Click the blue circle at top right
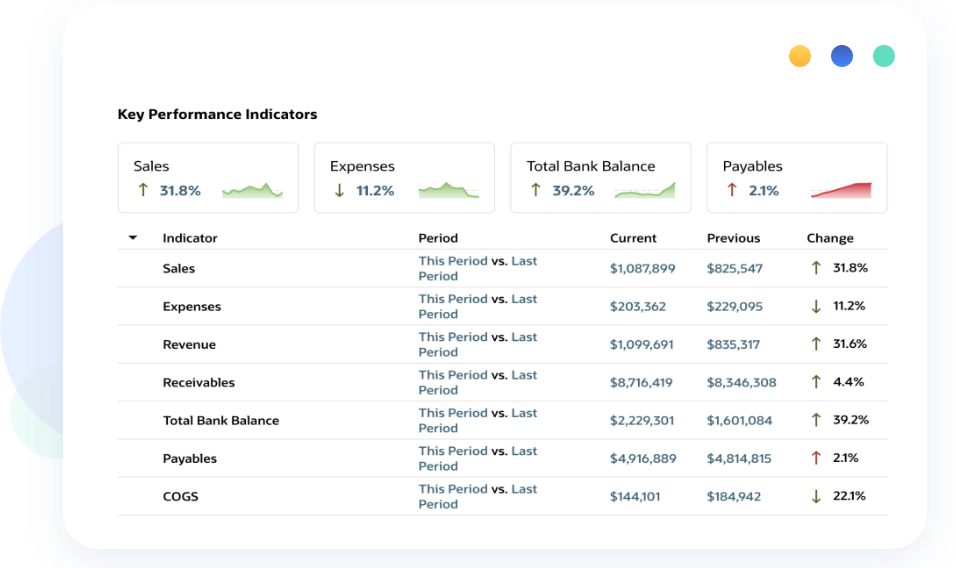Image resolution: width=956 pixels, height=568 pixels. tap(842, 56)
